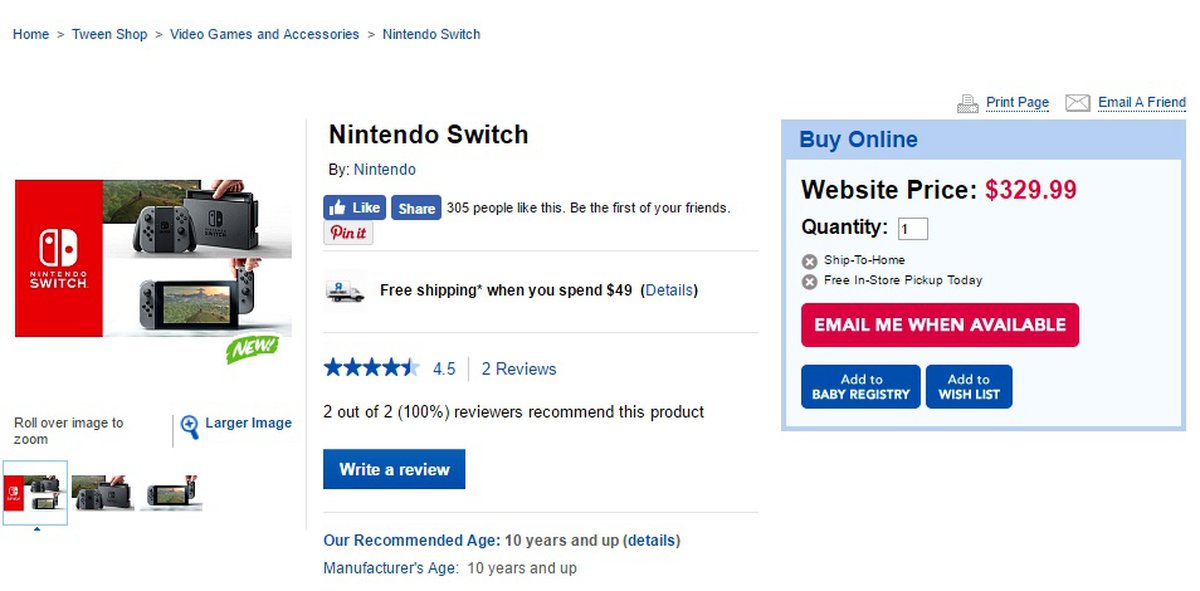
Task: Click the magnifier Larger Image icon
Action: tap(189, 427)
